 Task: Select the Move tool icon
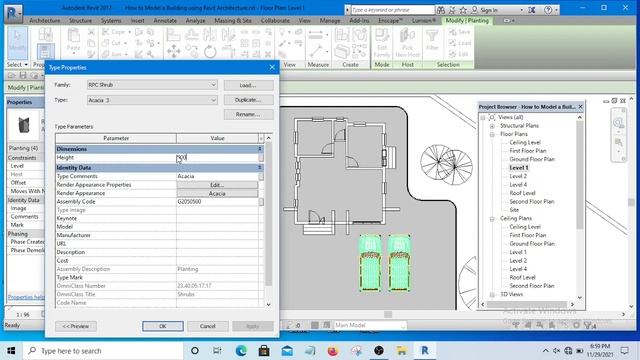(x=173, y=52)
